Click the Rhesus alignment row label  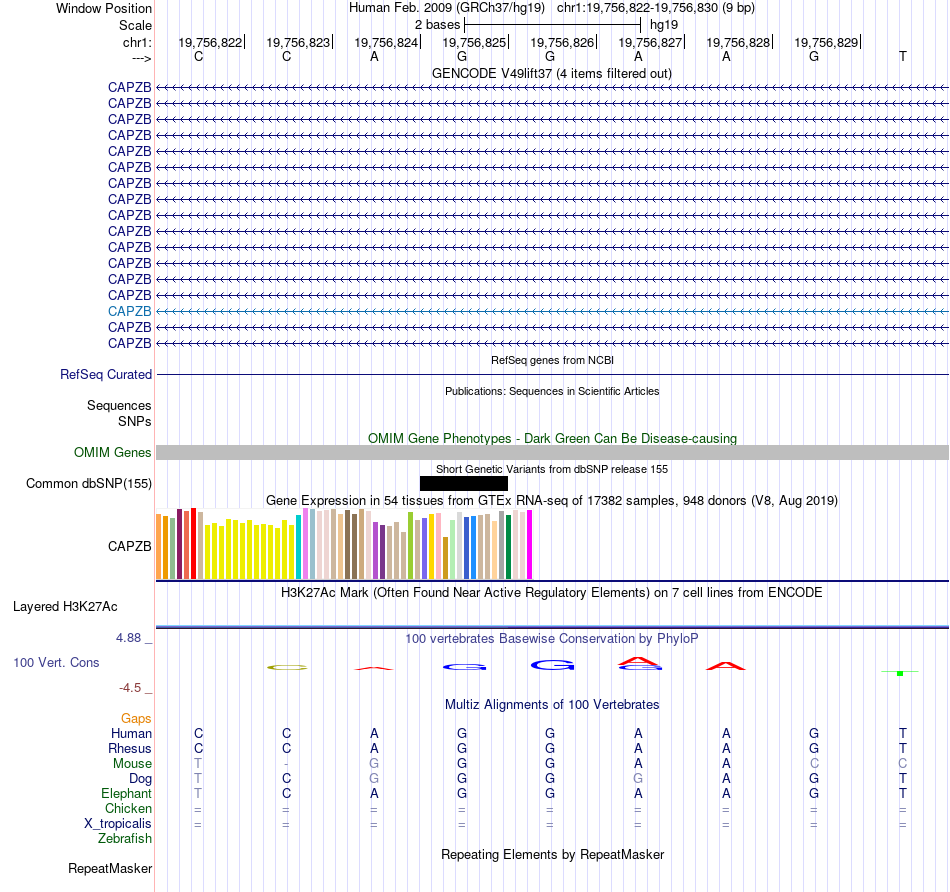[x=130, y=748]
